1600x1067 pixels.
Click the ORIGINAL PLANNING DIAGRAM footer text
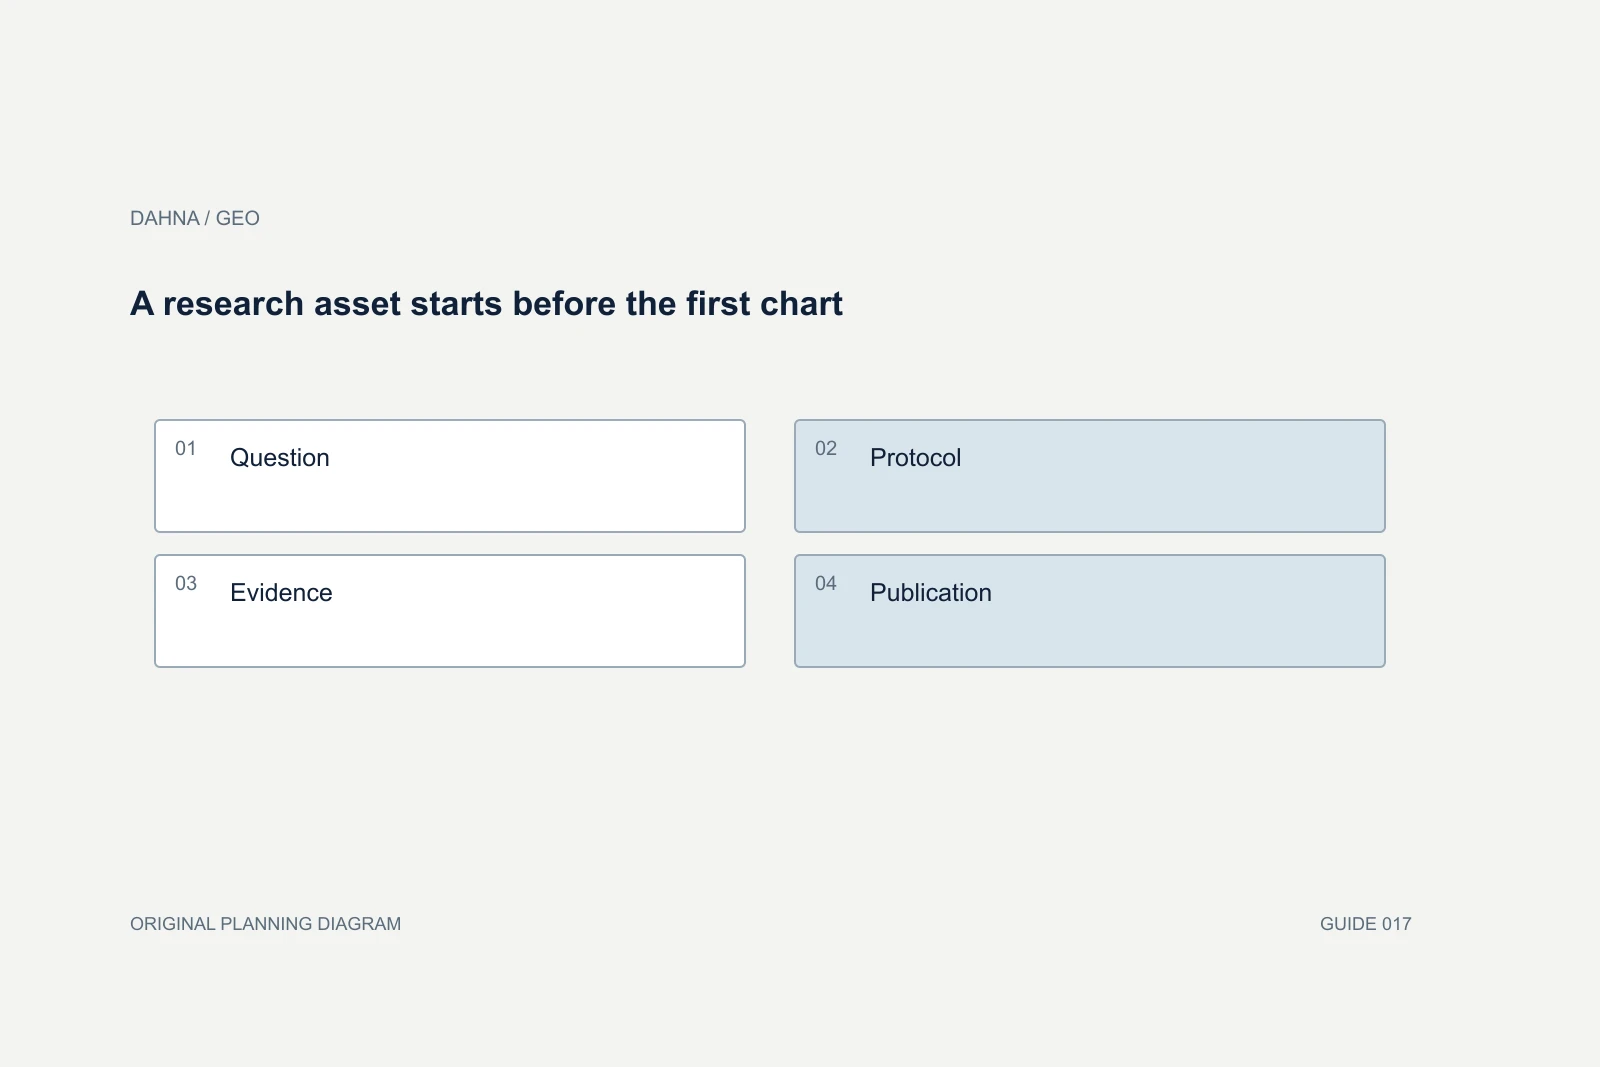(x=266, y=924)
